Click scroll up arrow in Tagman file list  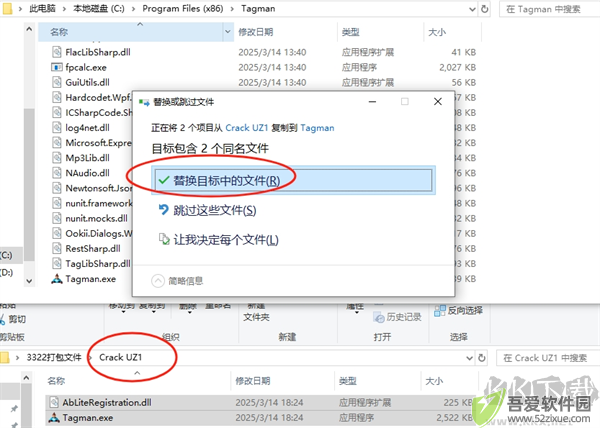29,29
